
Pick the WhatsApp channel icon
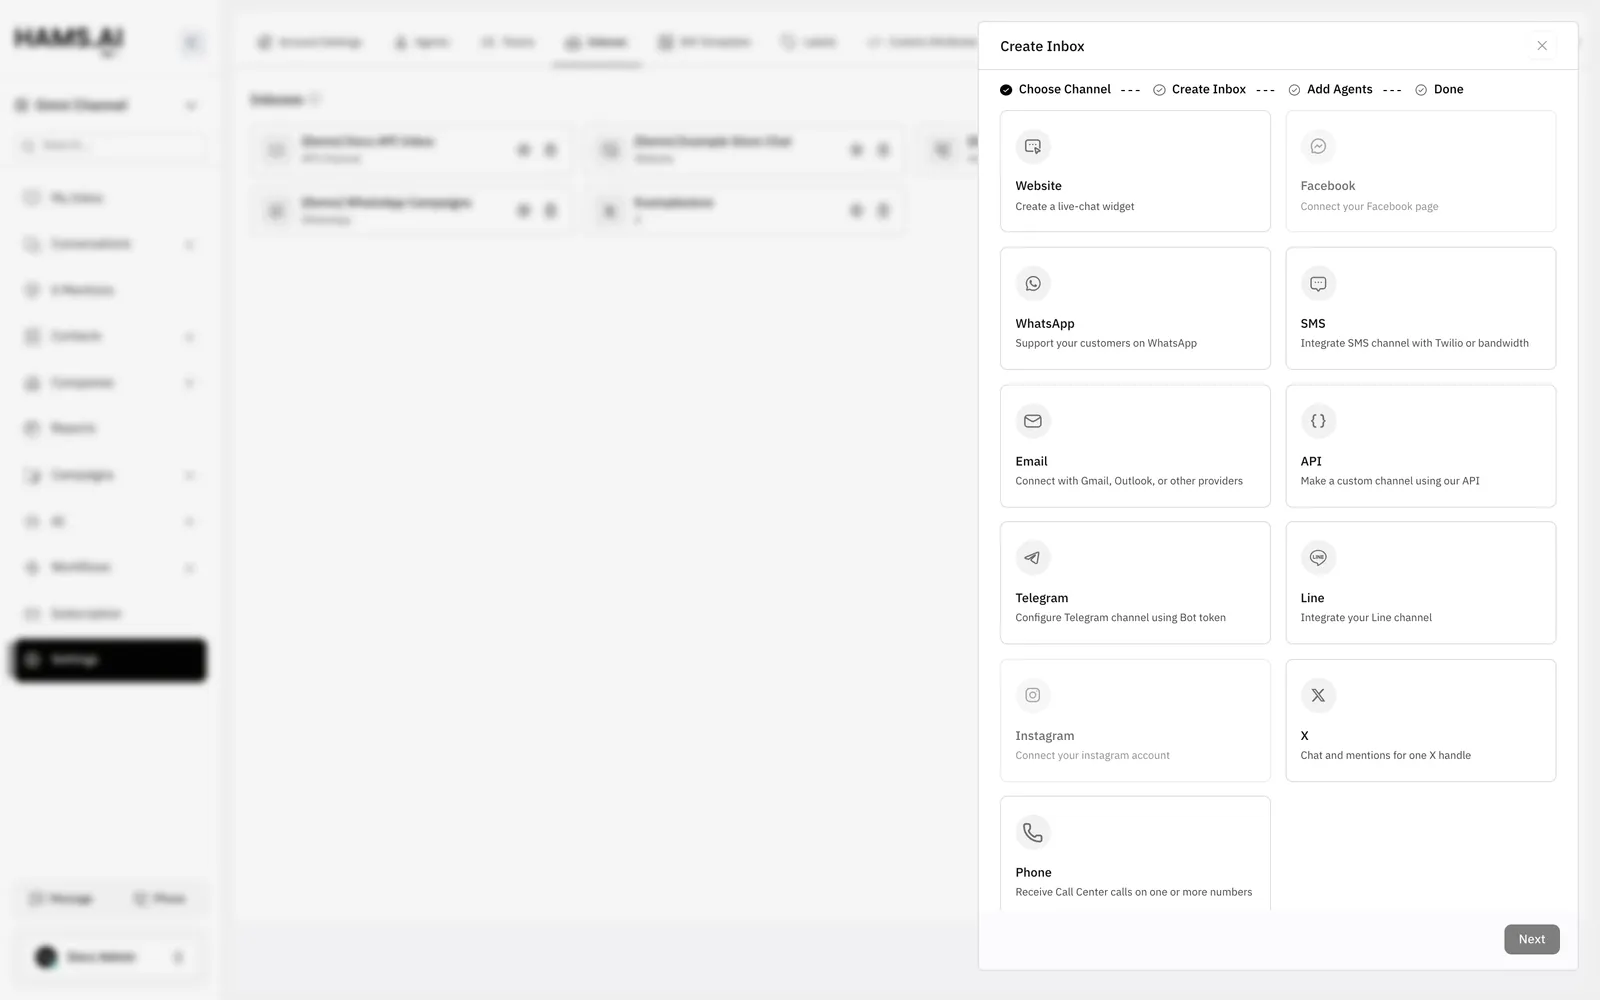point(1033,284)
